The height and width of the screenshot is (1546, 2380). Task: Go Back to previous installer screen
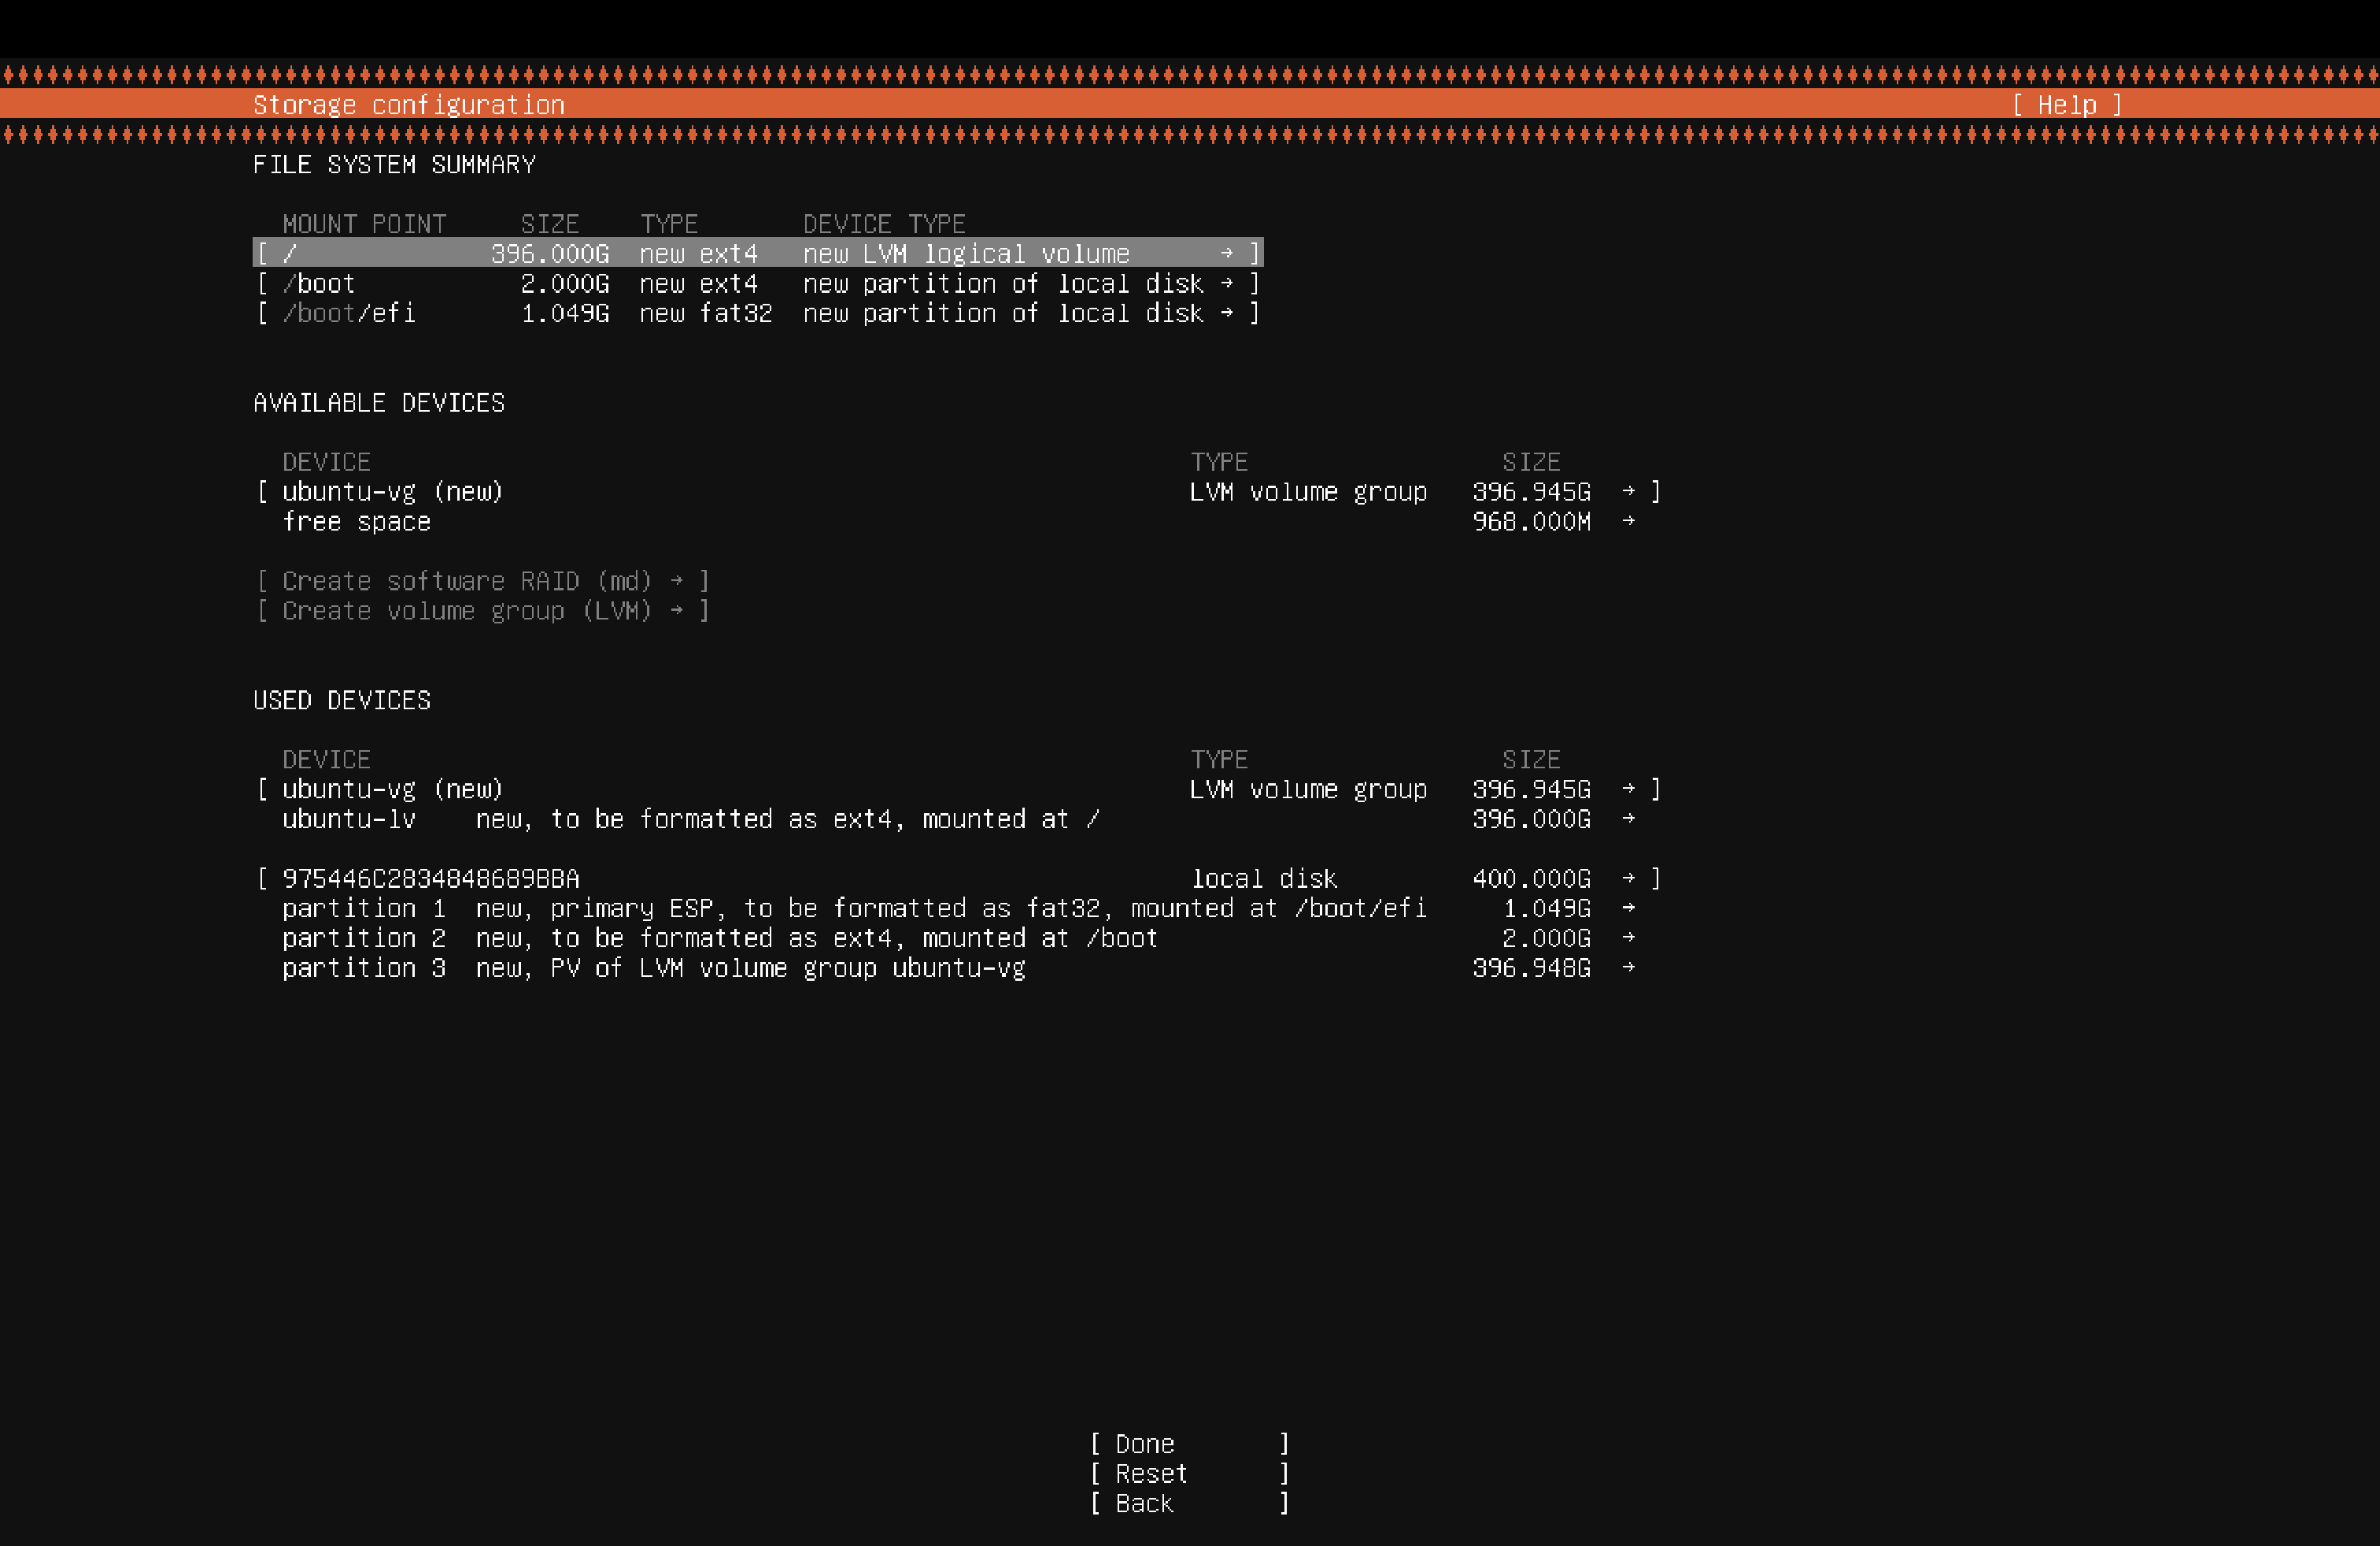click(1189, 1503)
